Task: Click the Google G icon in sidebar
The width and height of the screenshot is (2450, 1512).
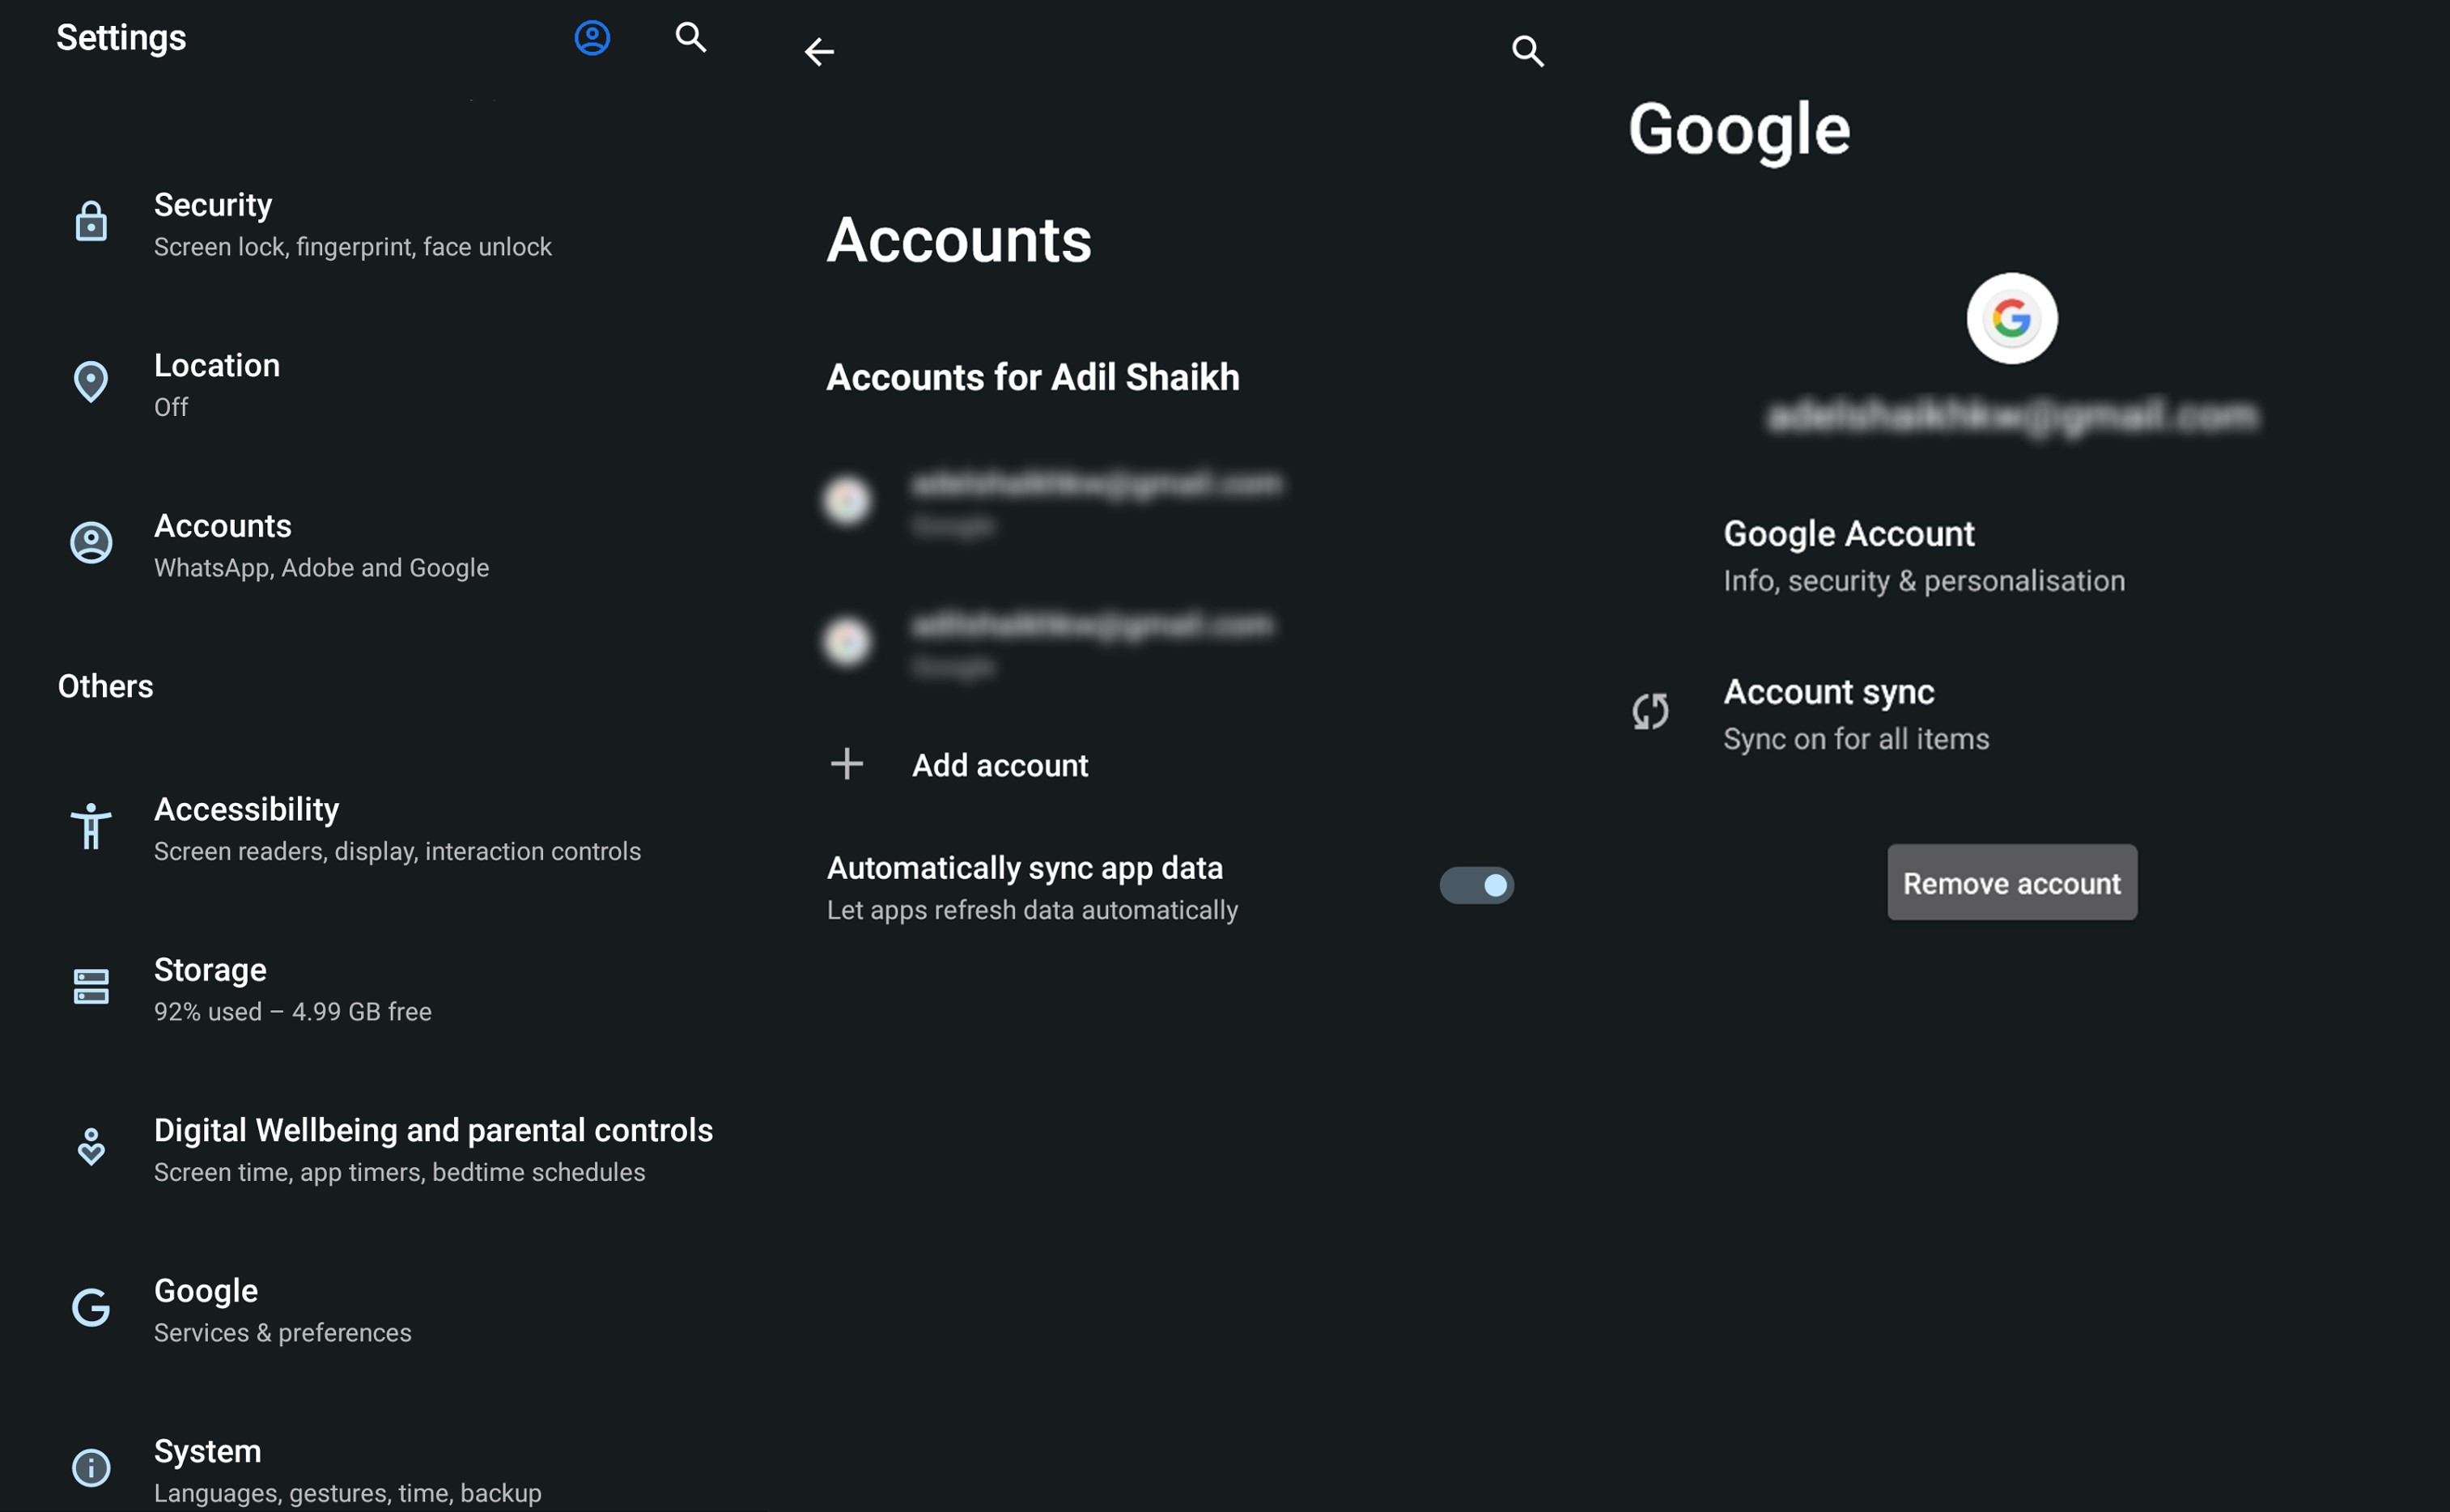Action: pyautogui.click(x=91, y=1308)
